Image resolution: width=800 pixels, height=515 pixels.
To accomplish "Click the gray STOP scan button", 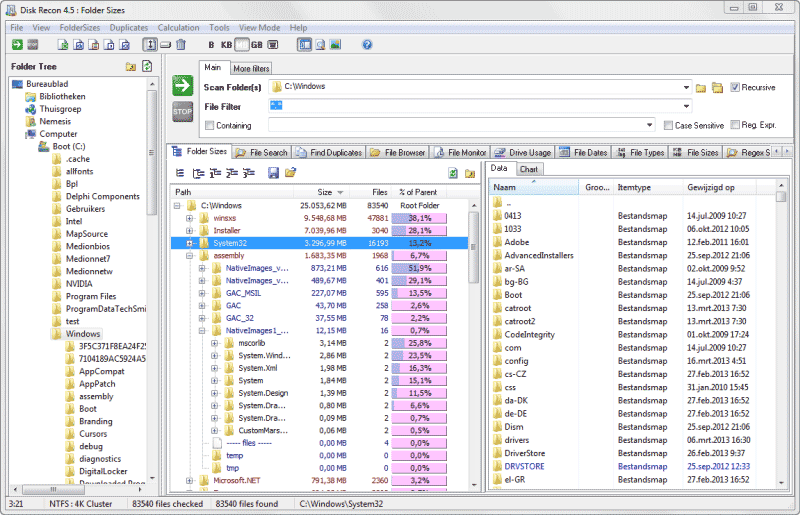I will (183, 111).
